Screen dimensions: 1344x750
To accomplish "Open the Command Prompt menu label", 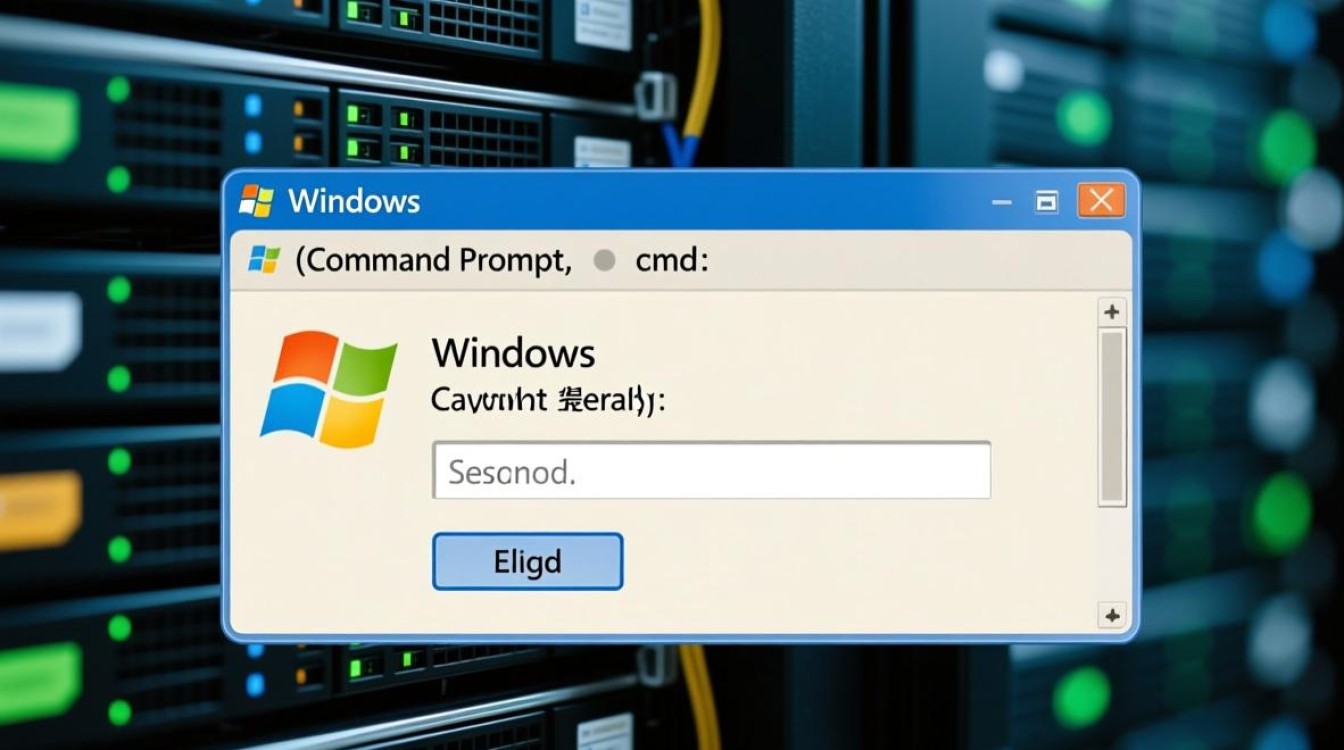I will [433, 260].
